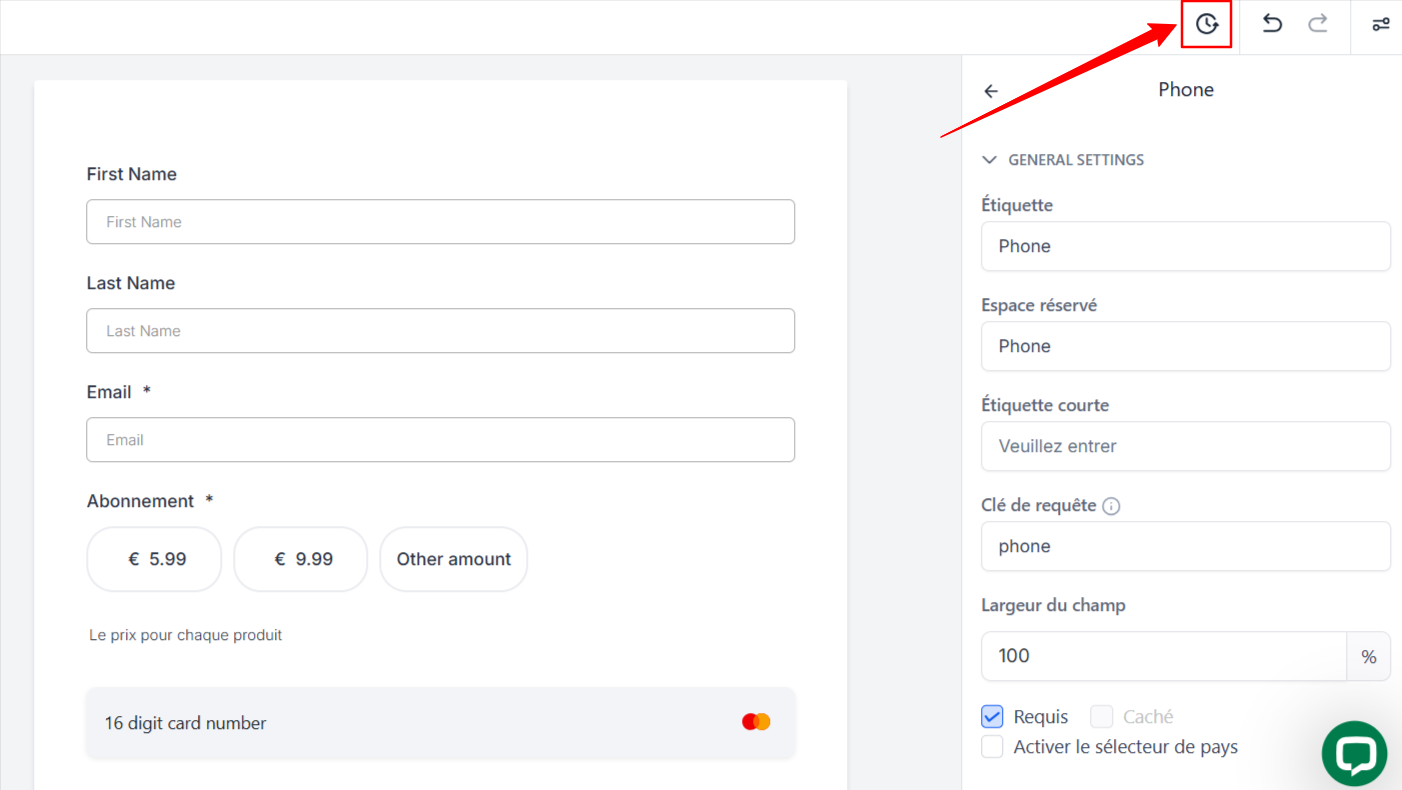Go back using the left arrow

click(x=991, y=91)
